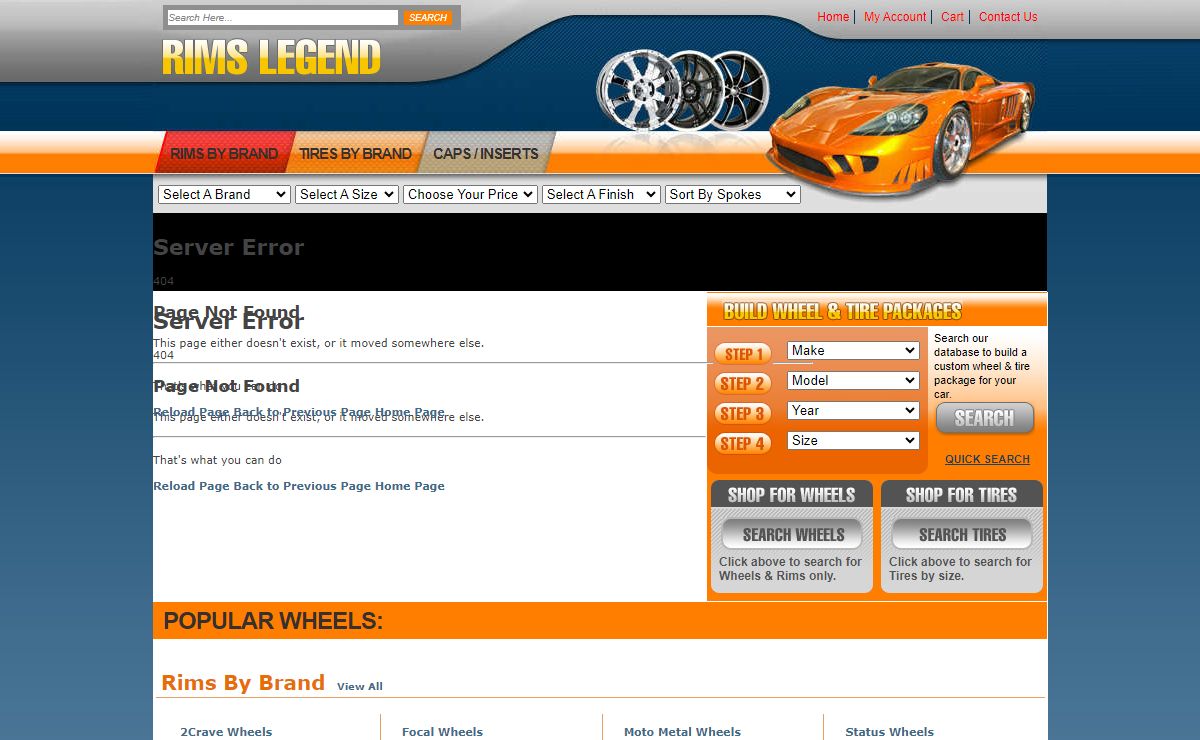The image size is (1200, 740).
Task: Click the Search Wheels button
Action: click(x=792, y=534)
